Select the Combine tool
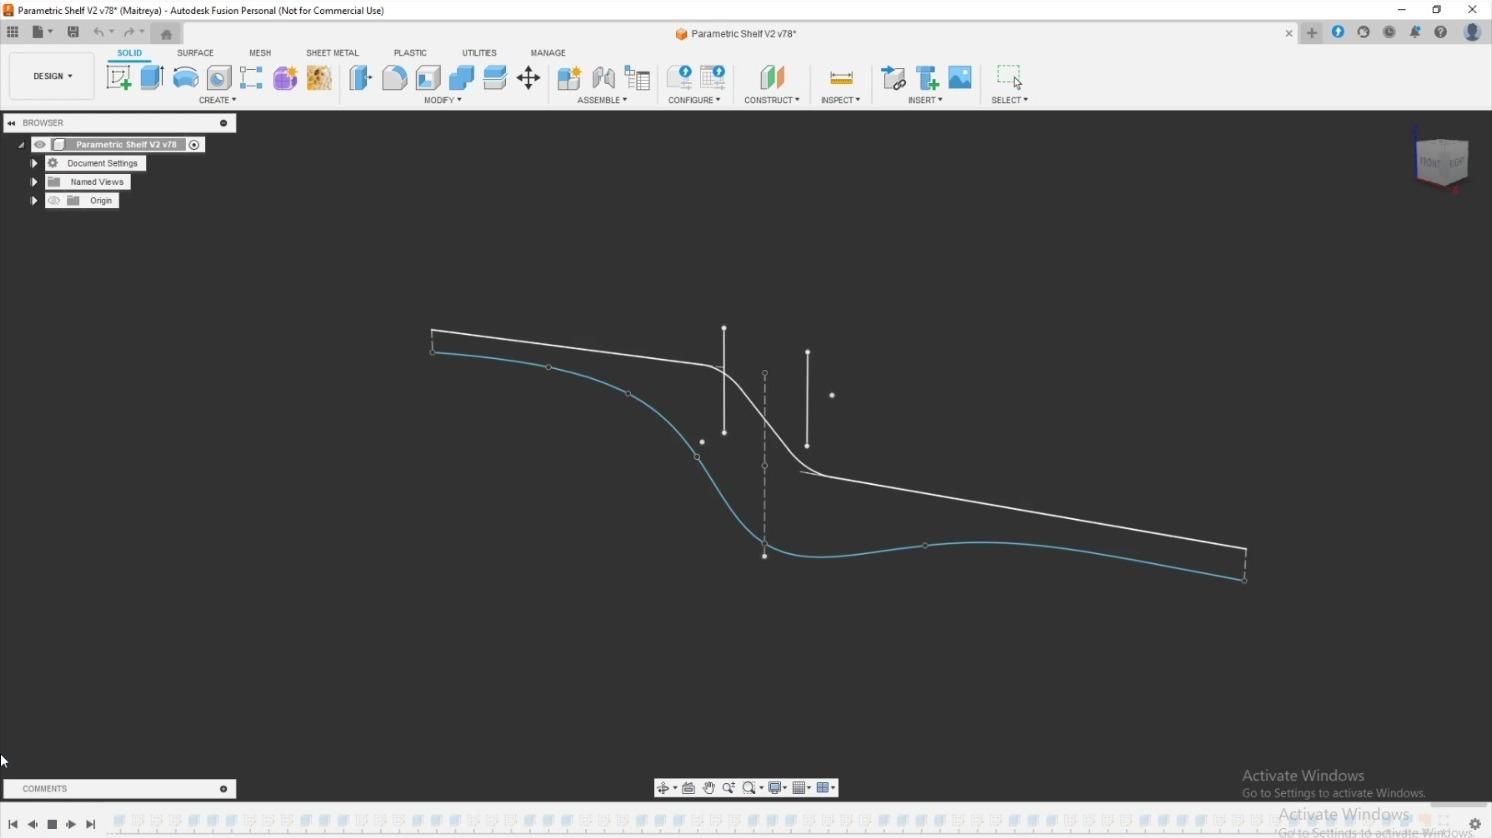The width and height of the screenshot is (1492, 838). tap(461, 78)
